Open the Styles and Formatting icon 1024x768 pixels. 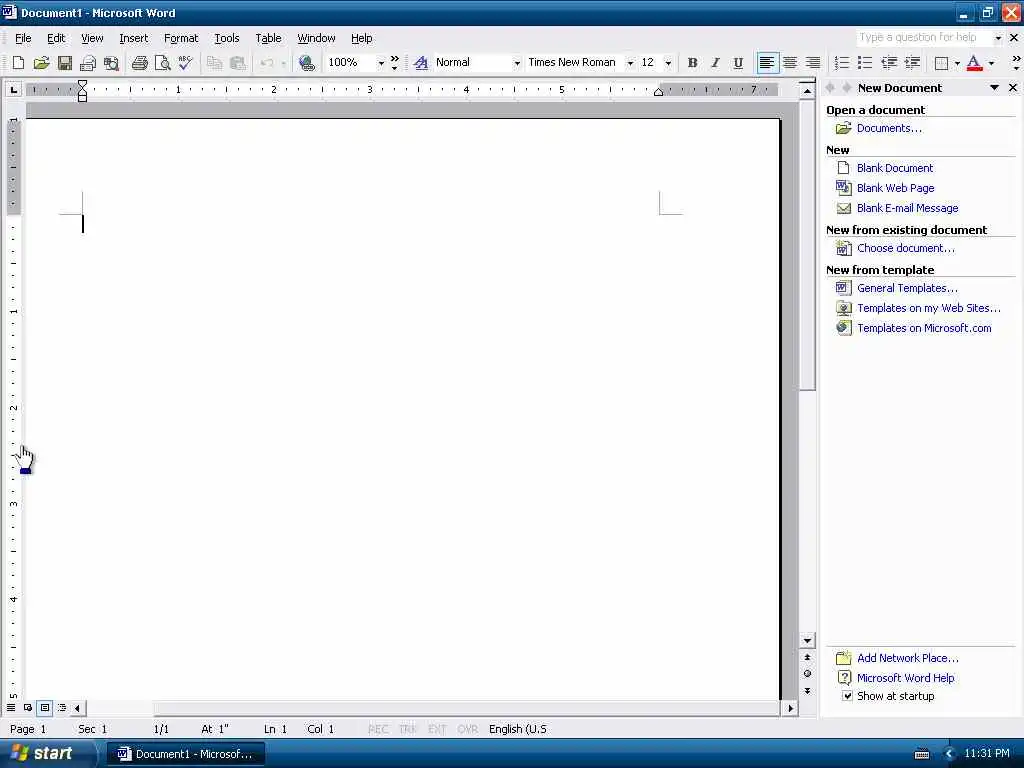pyautogui.click(x=421, y=63)
